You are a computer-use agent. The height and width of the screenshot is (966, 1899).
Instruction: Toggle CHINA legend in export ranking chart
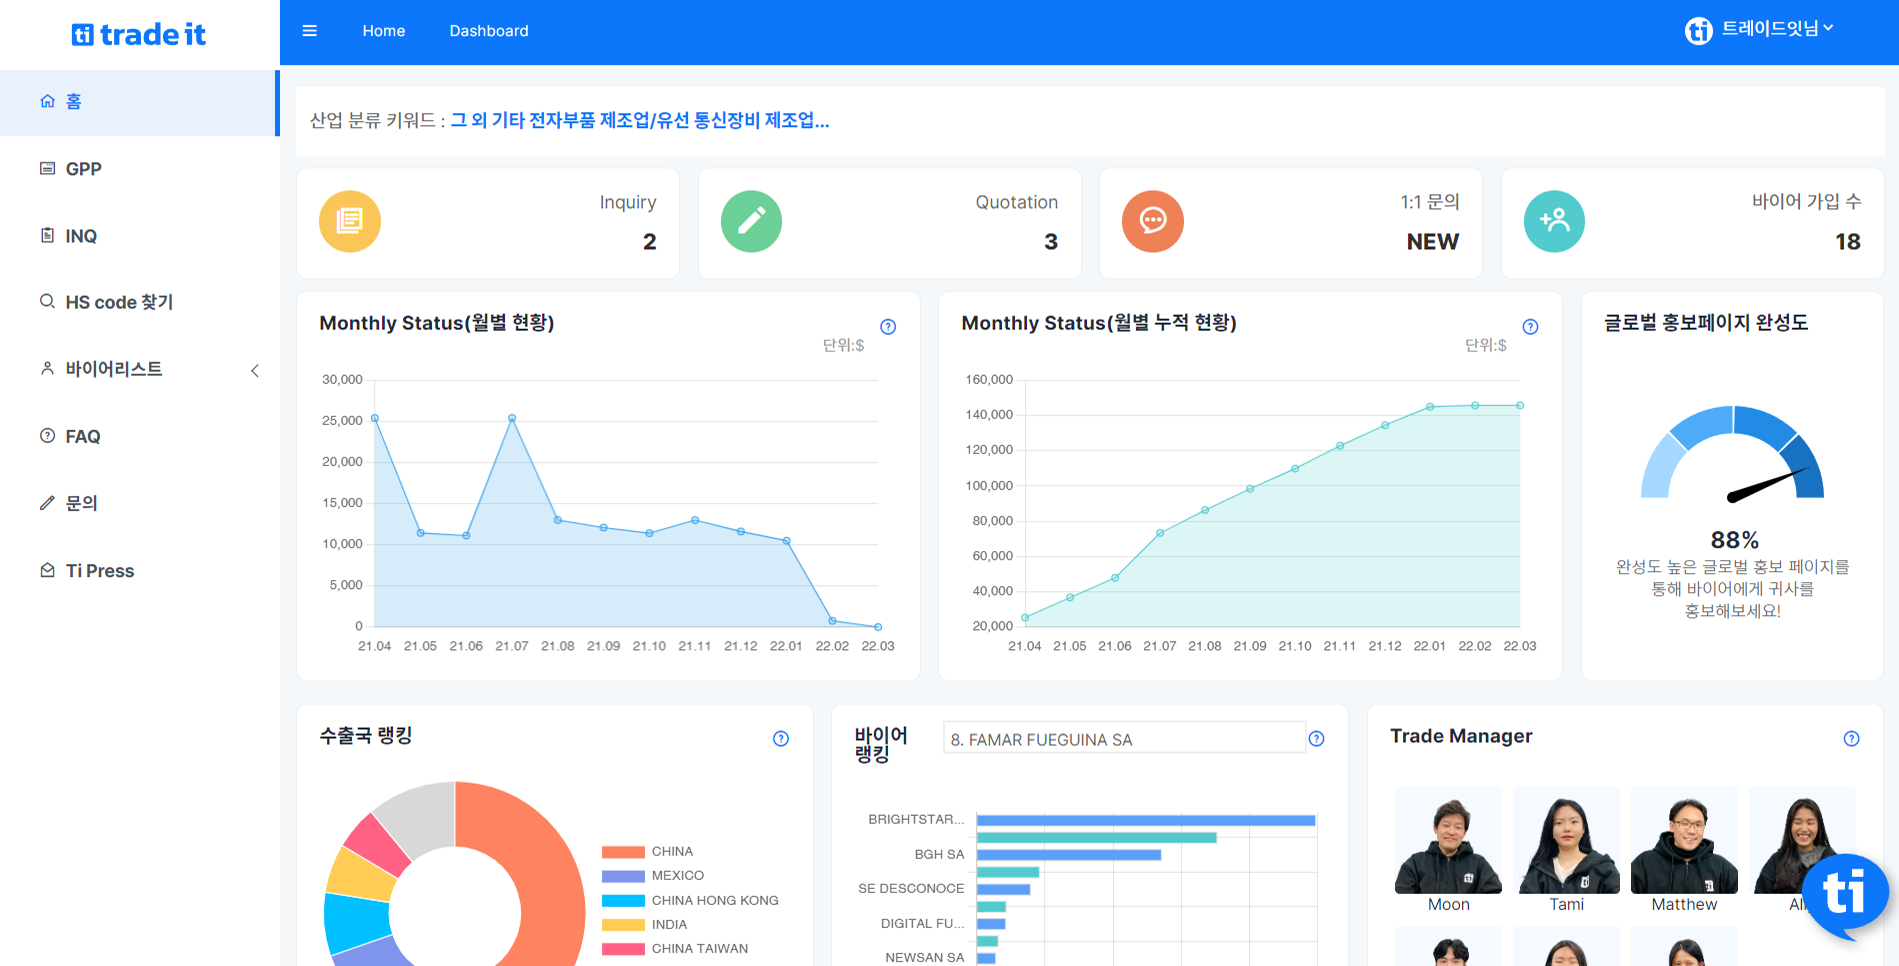tap(647, 852)
